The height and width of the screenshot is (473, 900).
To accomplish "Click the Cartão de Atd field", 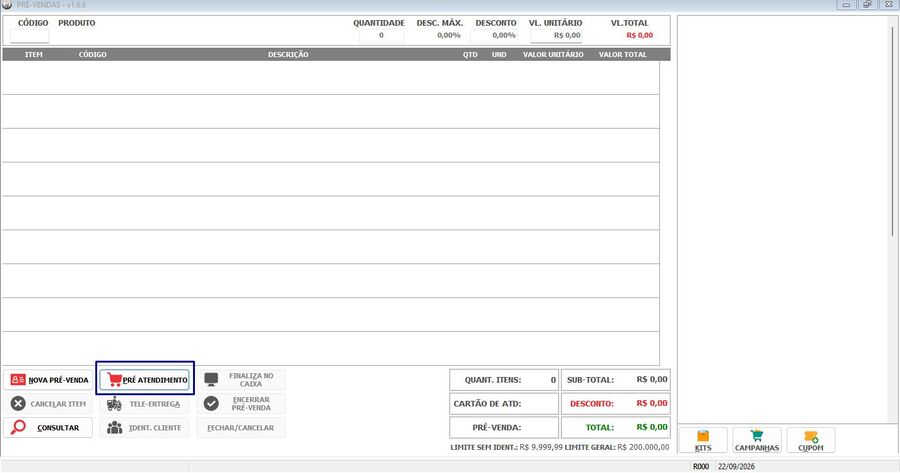I will (504, 404).
